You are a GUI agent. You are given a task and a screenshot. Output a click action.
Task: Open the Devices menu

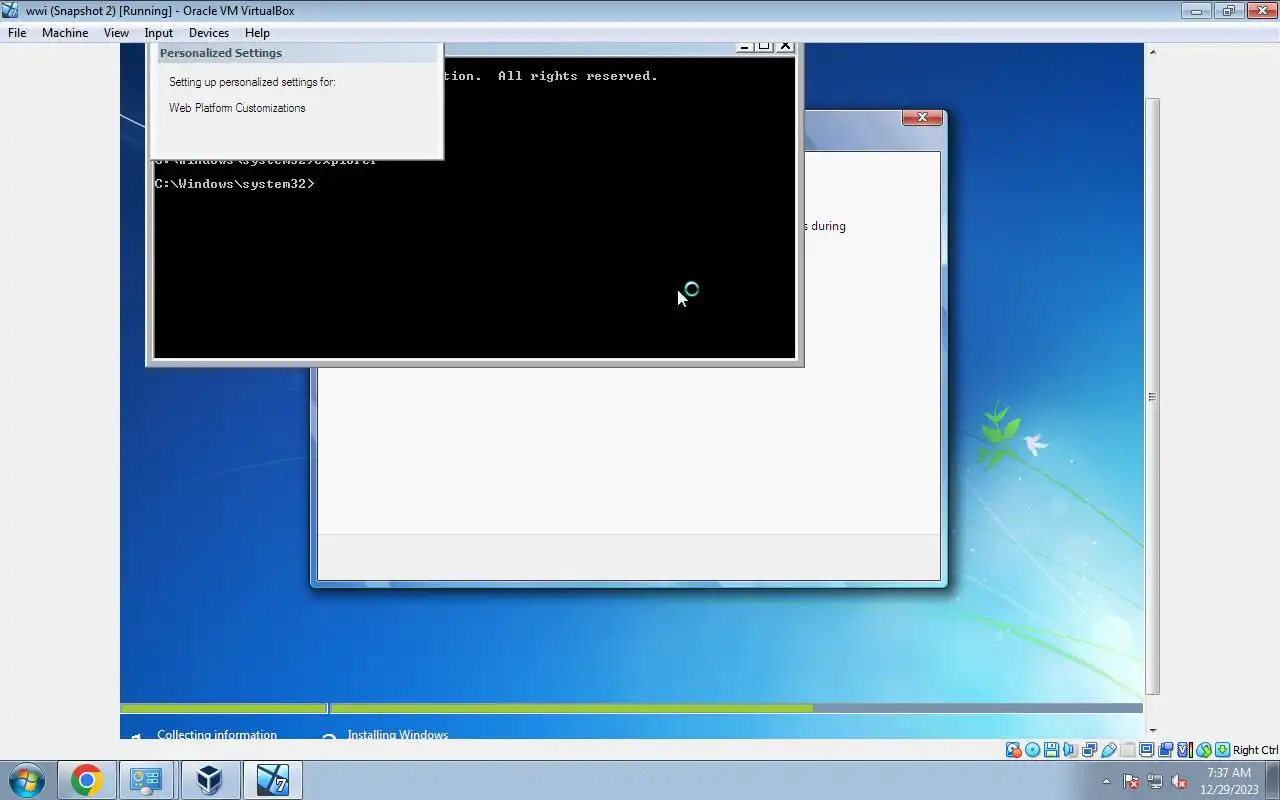pos(209,33)
